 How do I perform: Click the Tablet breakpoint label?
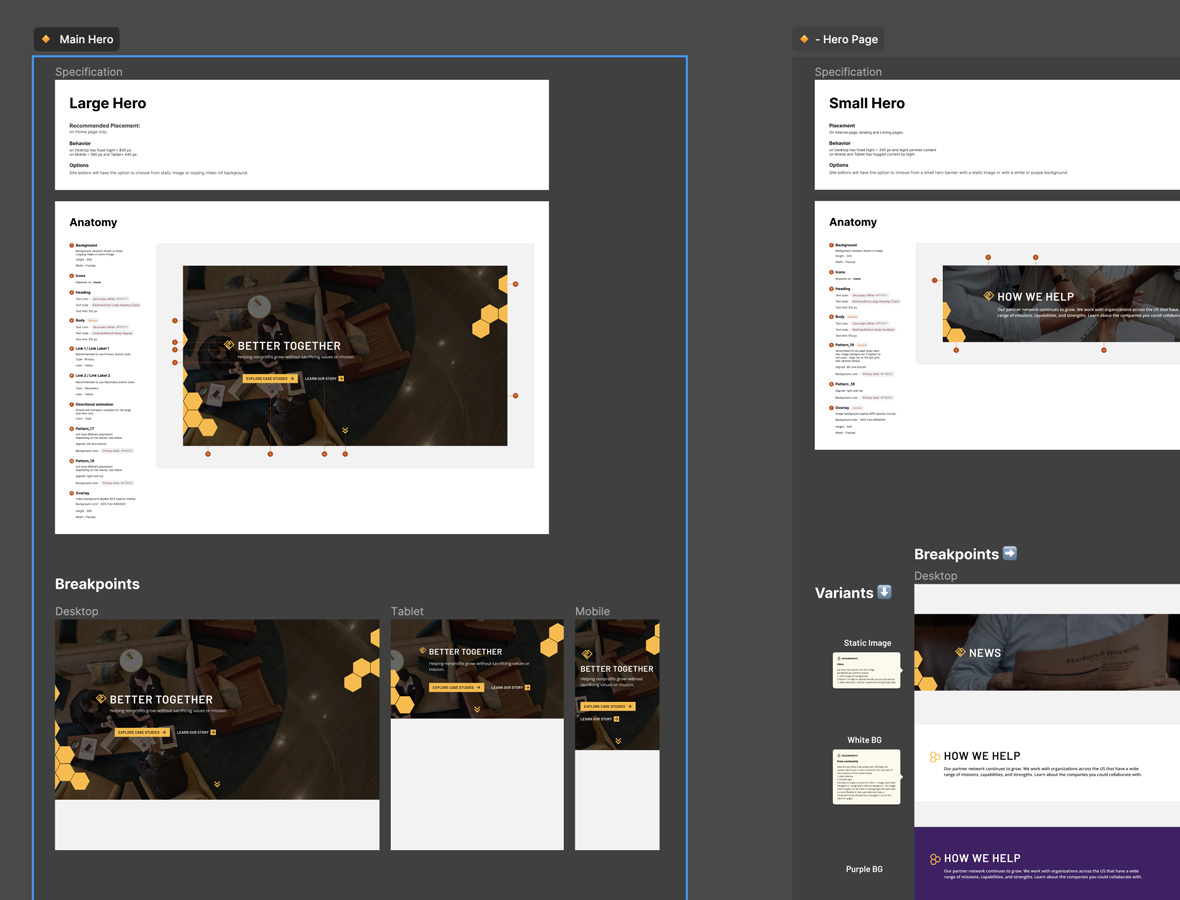coord(407,611)
